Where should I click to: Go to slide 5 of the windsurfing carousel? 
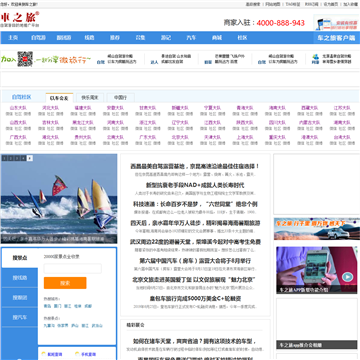pyautogui.click(x=30, y=158)
